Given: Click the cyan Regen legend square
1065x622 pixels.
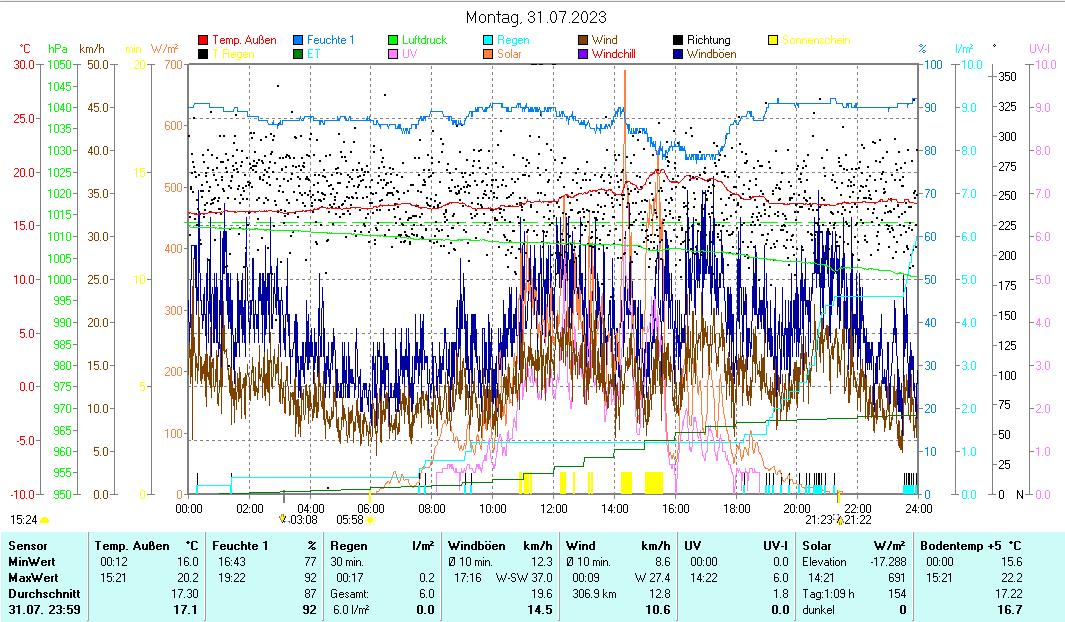Looking at the screenshot, I should point(489,40).
